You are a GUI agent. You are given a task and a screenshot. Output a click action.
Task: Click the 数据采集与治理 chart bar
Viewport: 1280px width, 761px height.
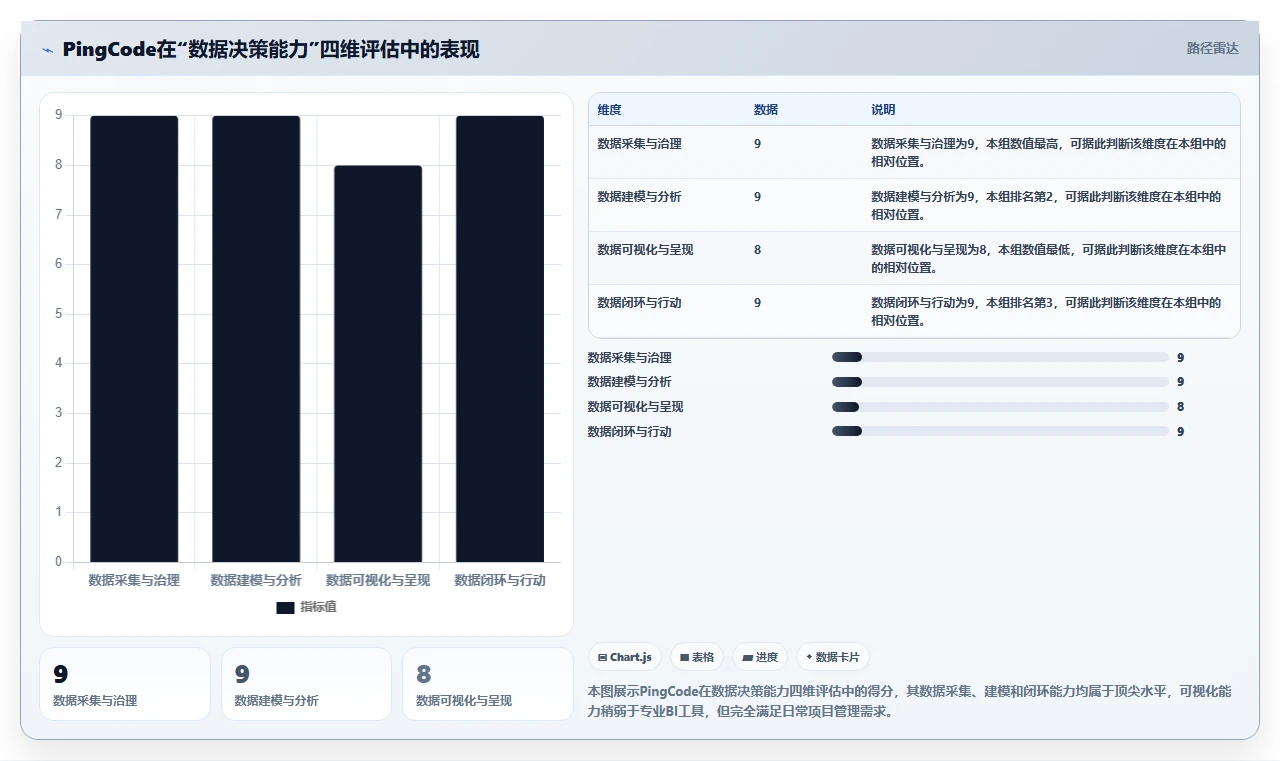click(134, 338)
